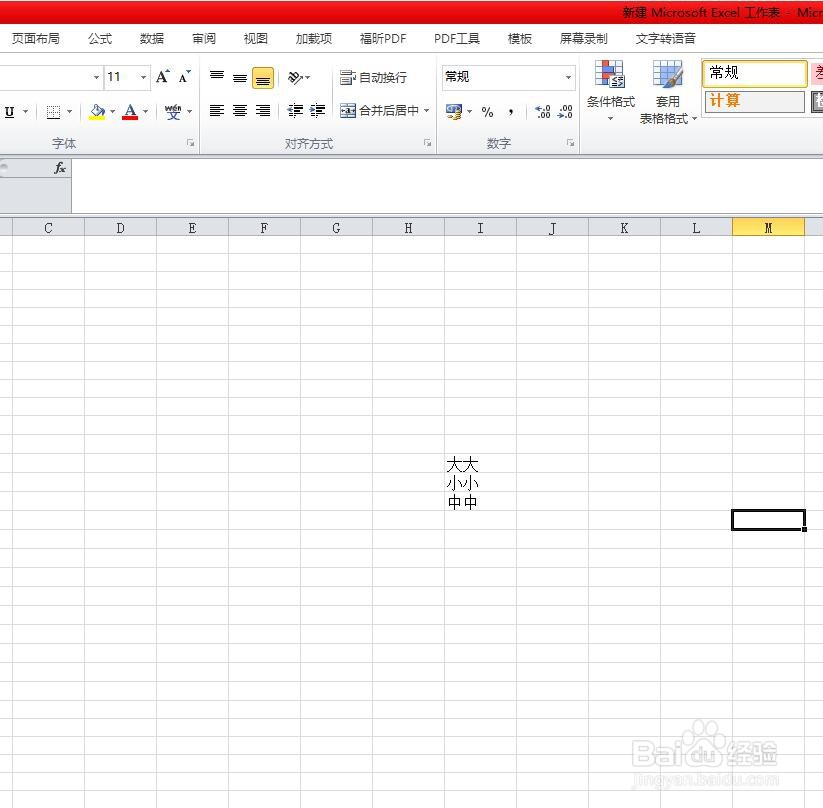This screenshot has height=808, width=823.
Task: Open alignment group dialog launcher
Action: coord(427,143)
